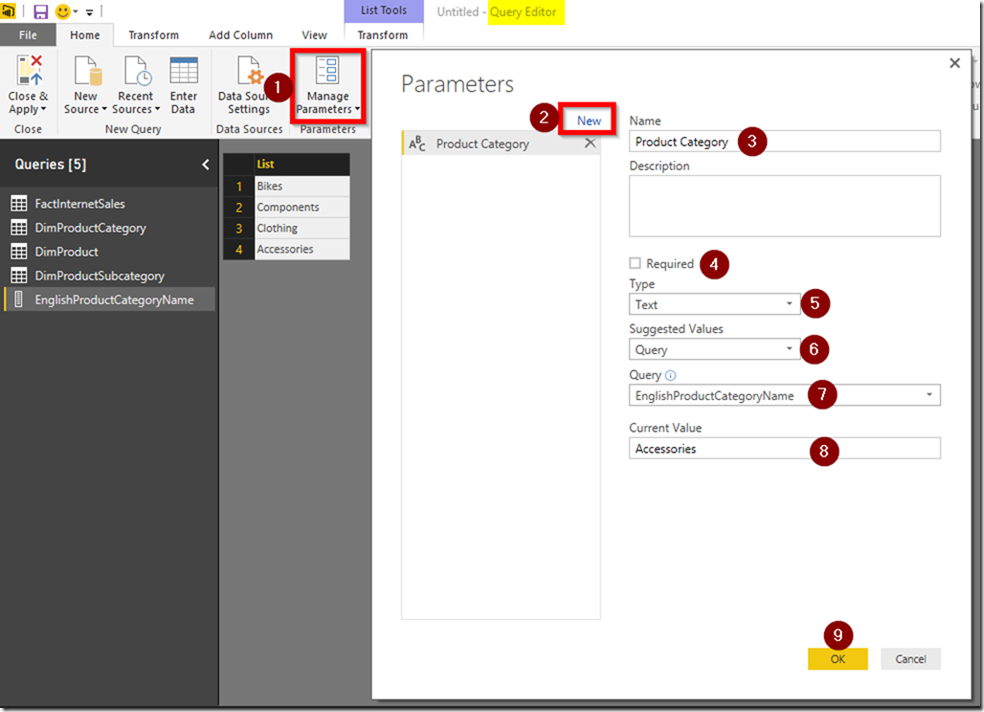Close the Parameters dialog with X

(x=955, y=63)
